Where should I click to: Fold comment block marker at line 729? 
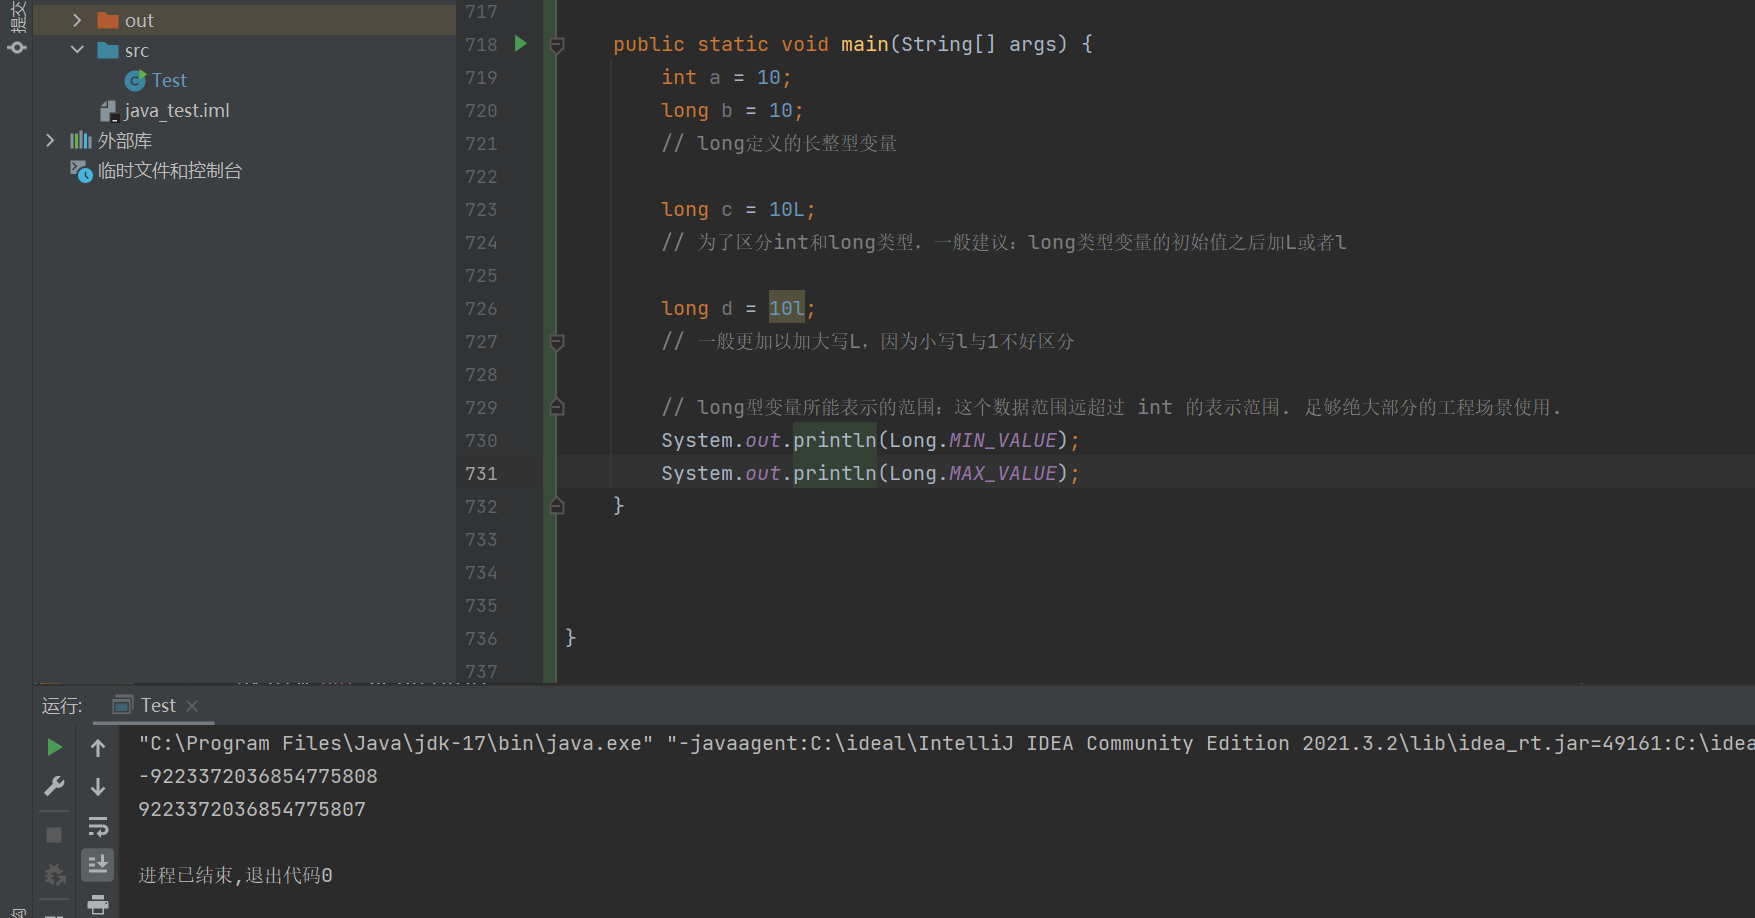(557, 407)
